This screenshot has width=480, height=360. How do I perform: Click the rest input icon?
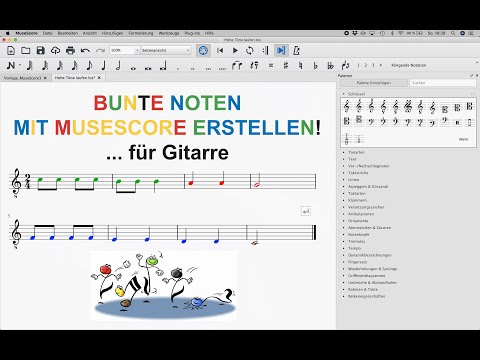click(254, 65)
